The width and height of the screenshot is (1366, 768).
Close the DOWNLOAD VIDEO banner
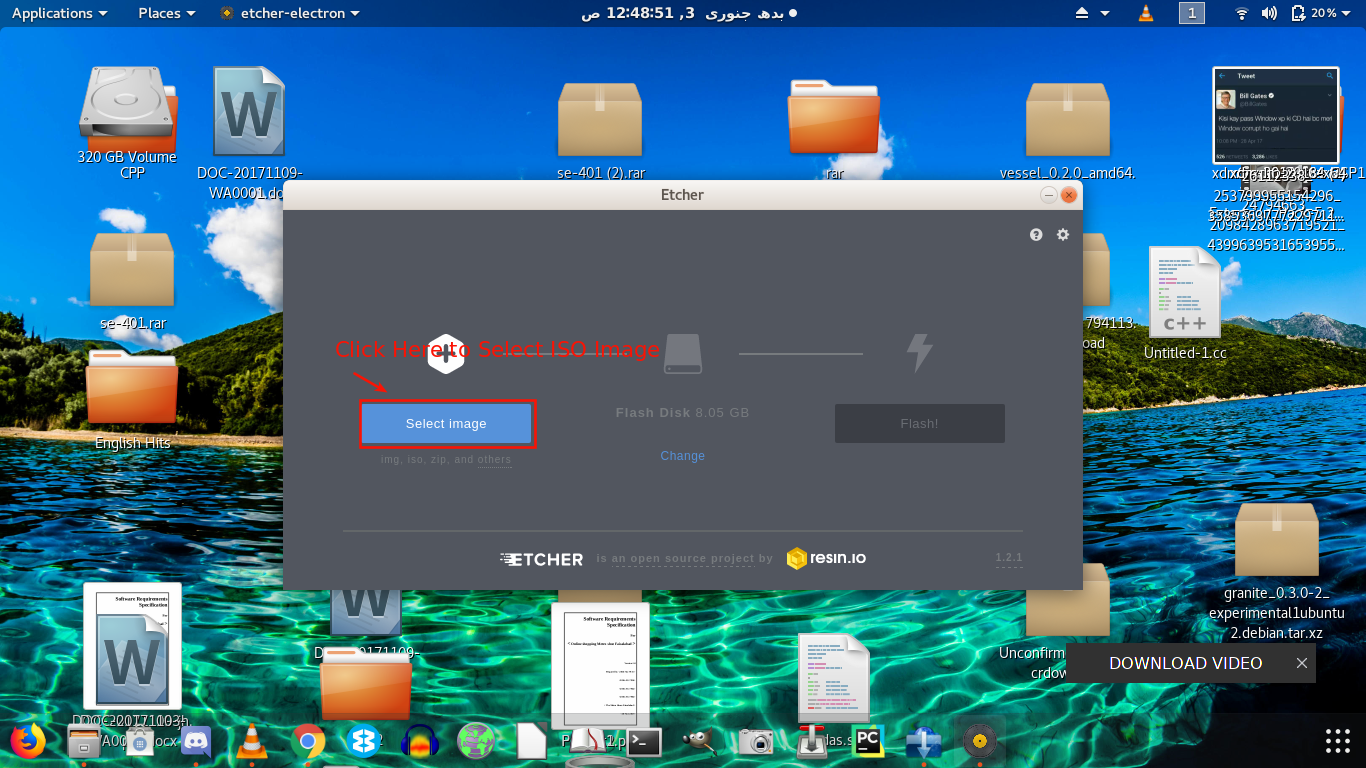pyautogui.click(x=1302, y=663)
